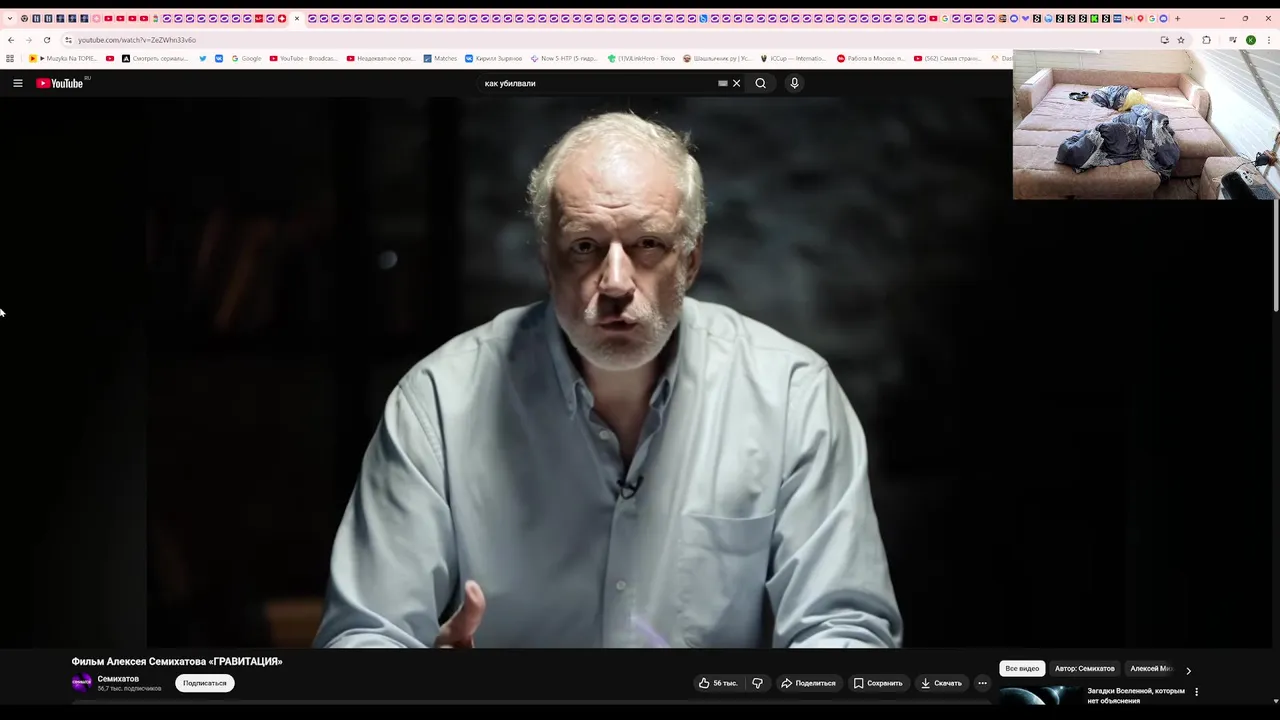Open the YouTube guide hamburger menu

(x=17, y=83)
